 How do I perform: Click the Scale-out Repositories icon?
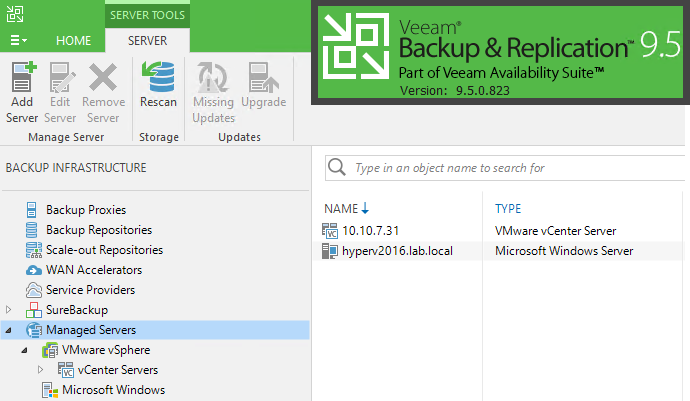pos(34,250)
